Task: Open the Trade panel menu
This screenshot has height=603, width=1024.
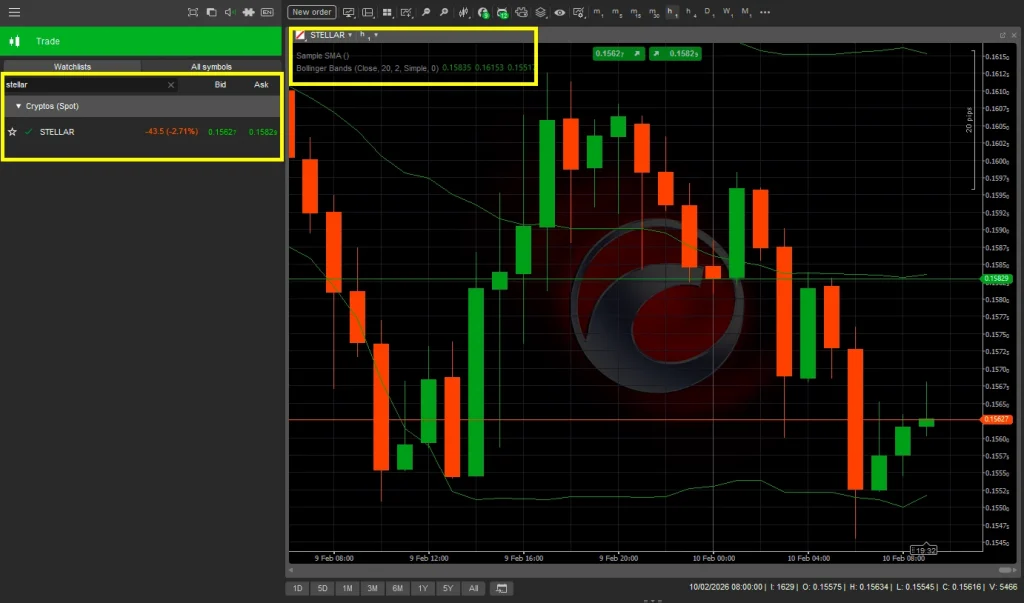Action: coord(14,41)
